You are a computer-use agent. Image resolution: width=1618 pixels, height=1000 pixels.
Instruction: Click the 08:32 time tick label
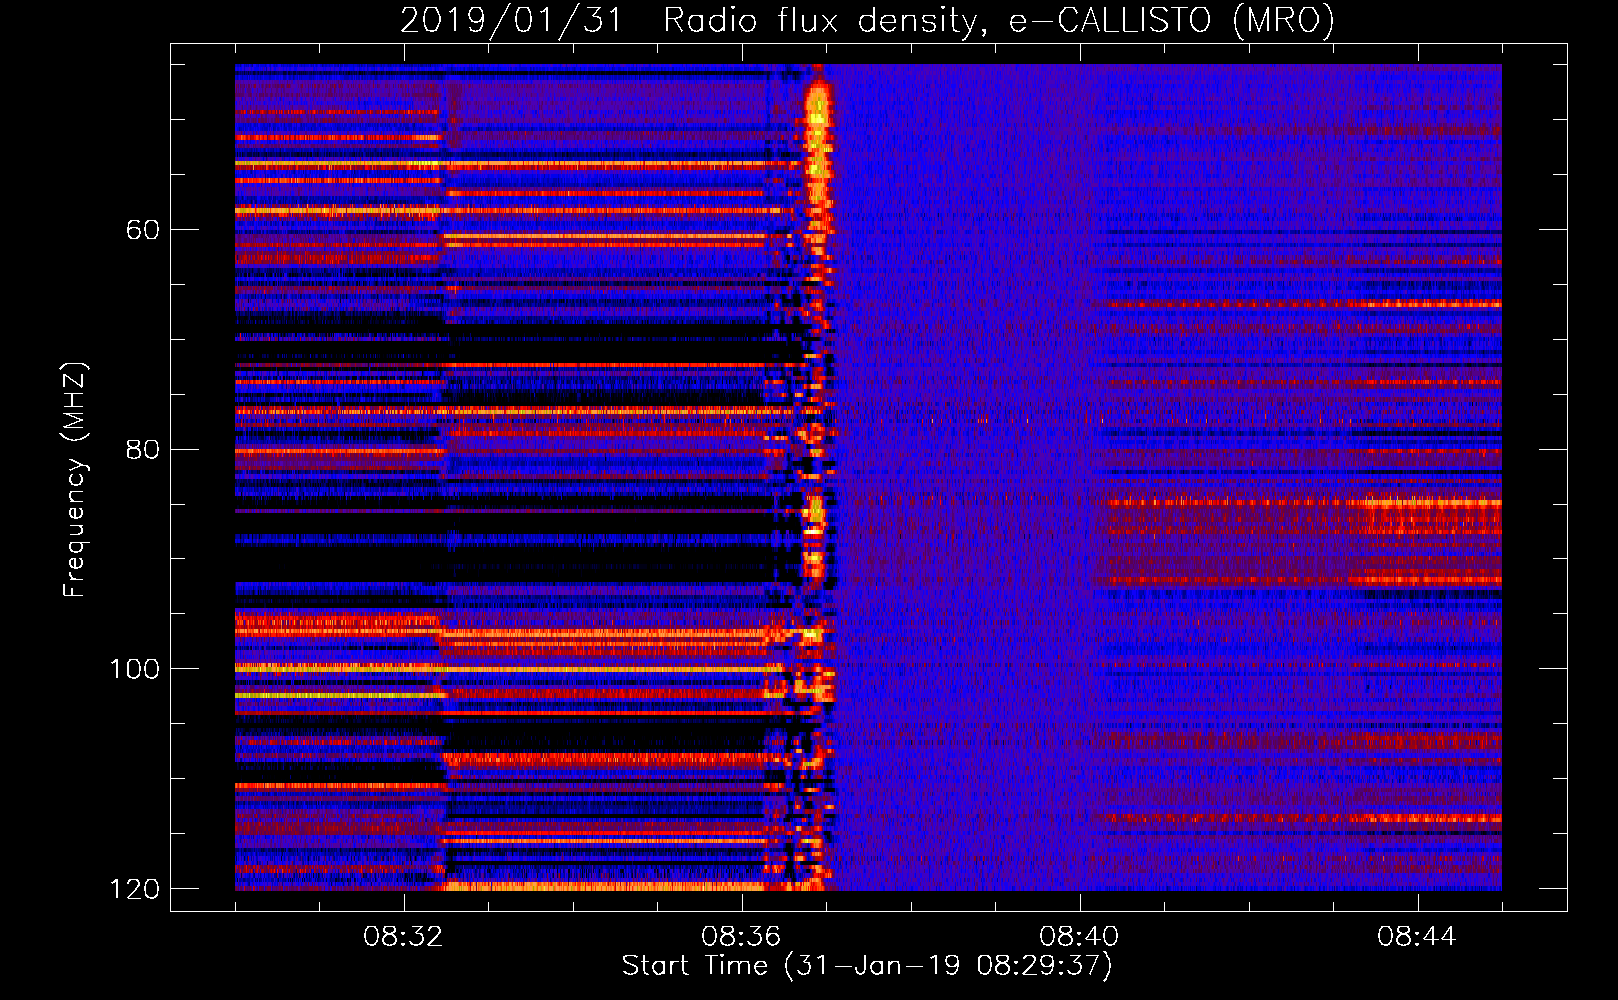point(404,937)
